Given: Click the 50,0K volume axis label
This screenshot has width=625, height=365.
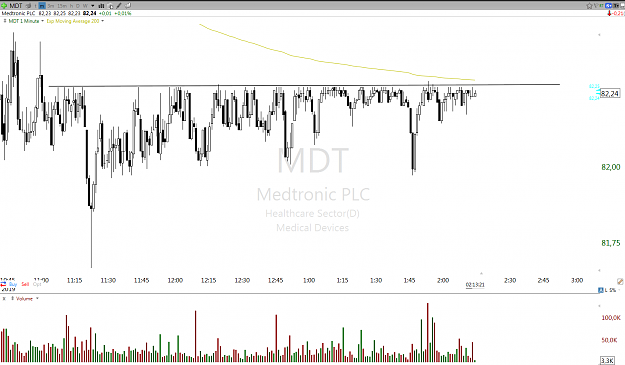Looking at the screenshot, I should [609, 340].
